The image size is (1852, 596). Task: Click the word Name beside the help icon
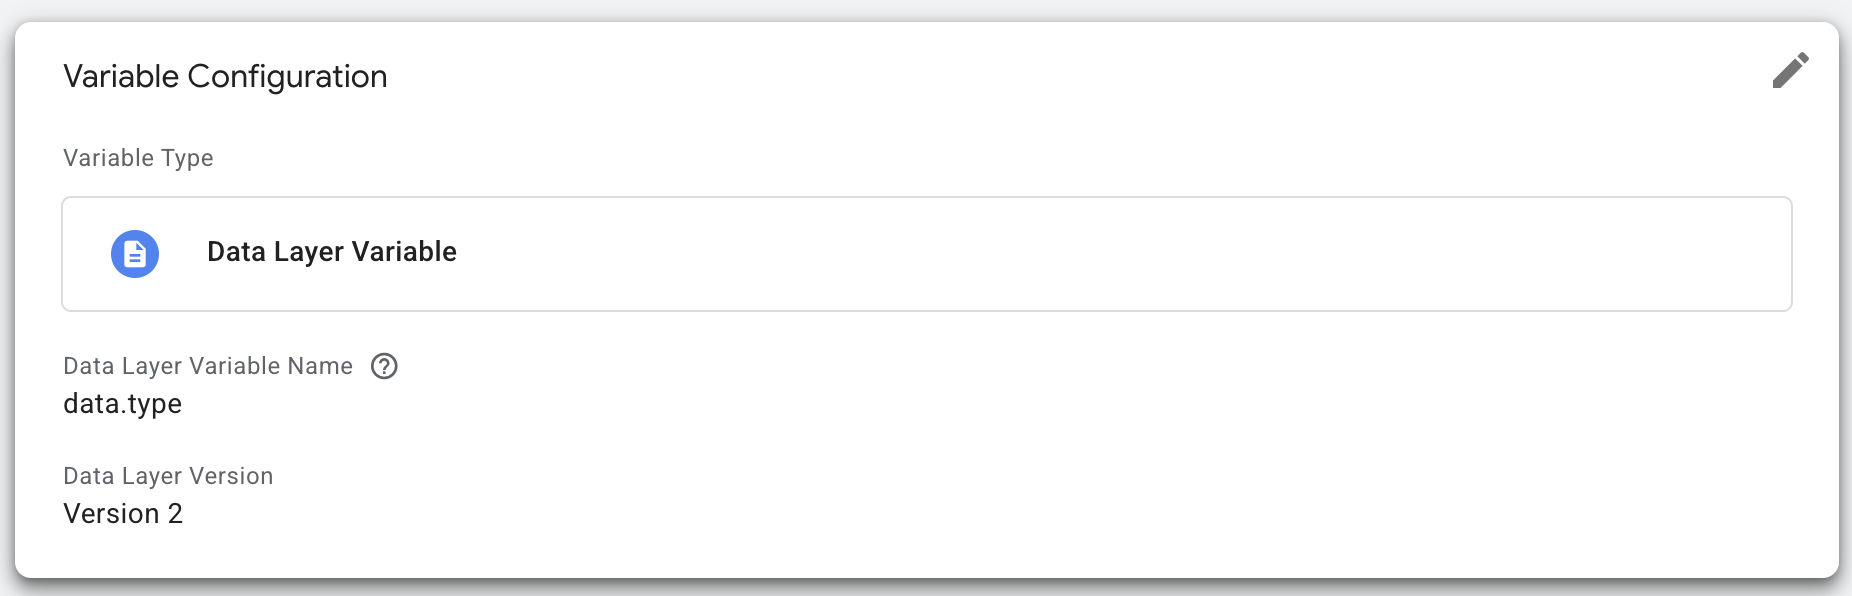[x=320, y=366]
